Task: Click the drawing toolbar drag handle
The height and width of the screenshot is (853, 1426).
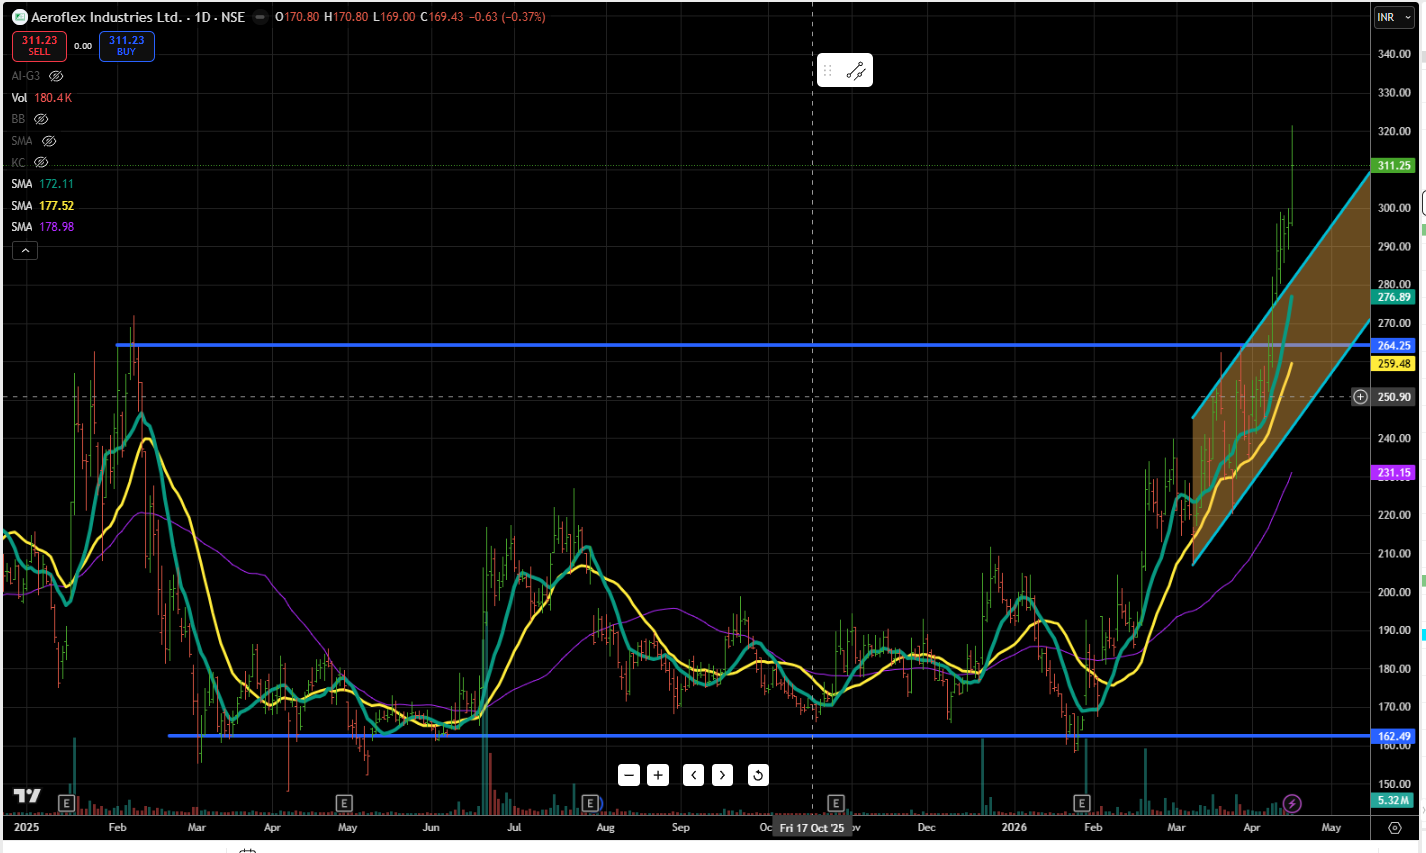Action: [x=828, y=71]
